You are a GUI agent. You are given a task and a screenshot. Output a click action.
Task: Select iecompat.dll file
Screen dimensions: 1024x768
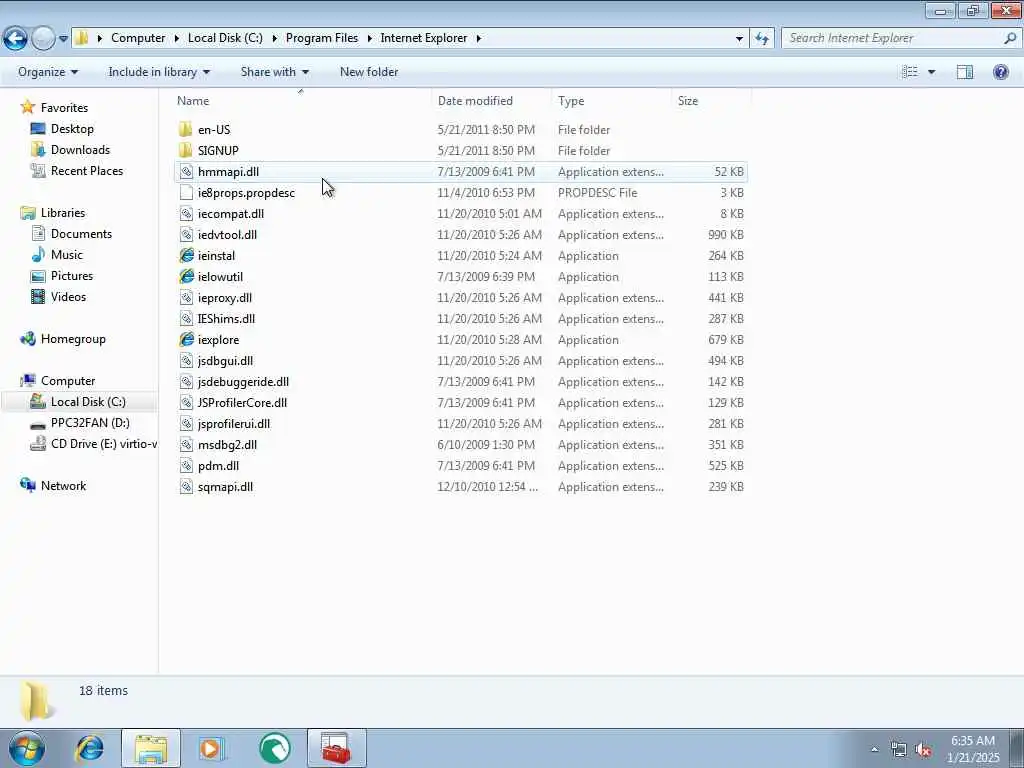coord(231,214)
